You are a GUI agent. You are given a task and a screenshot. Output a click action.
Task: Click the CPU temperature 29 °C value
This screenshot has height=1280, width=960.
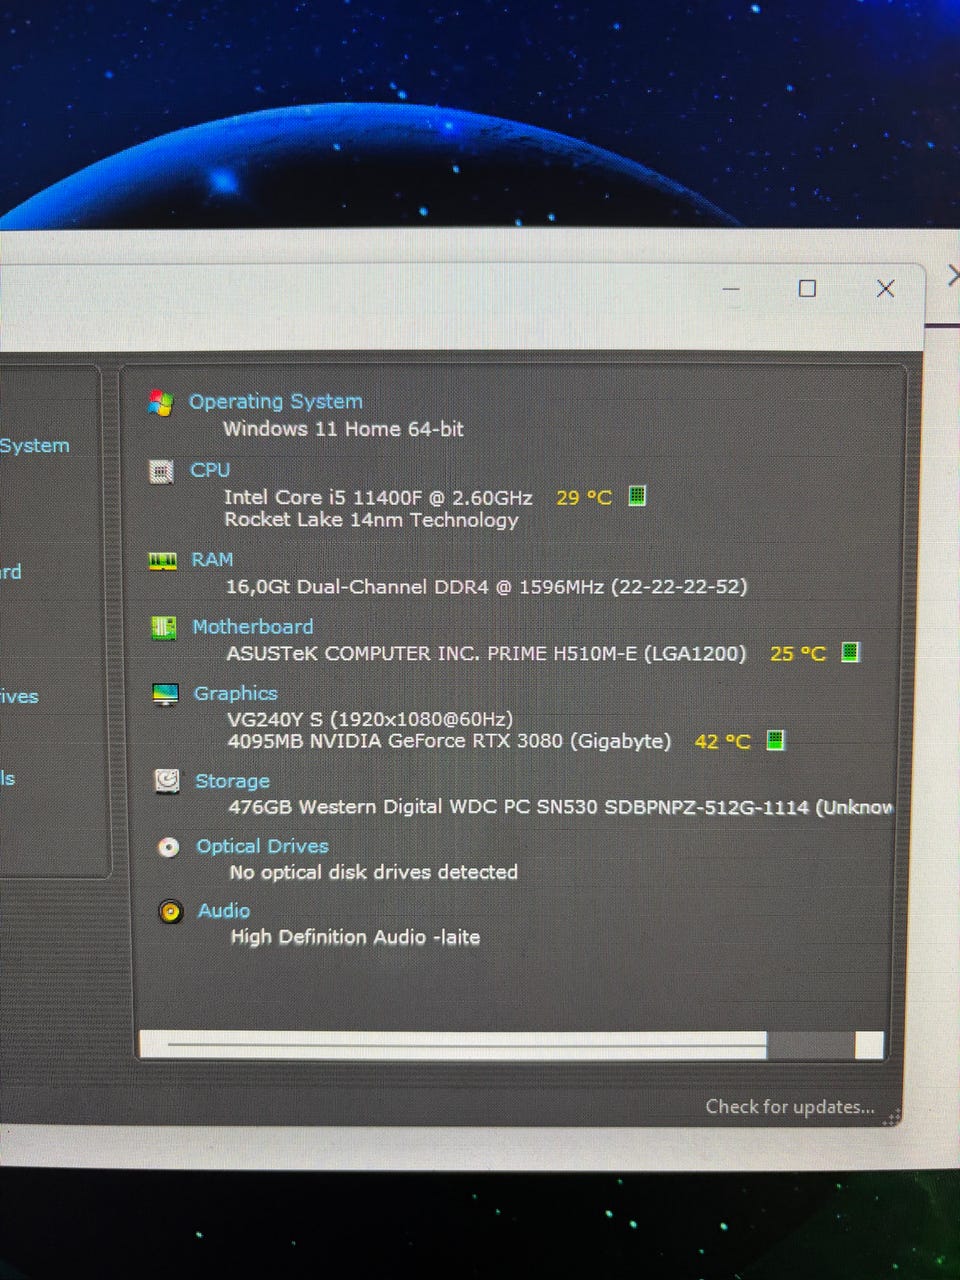pos(584,497)
